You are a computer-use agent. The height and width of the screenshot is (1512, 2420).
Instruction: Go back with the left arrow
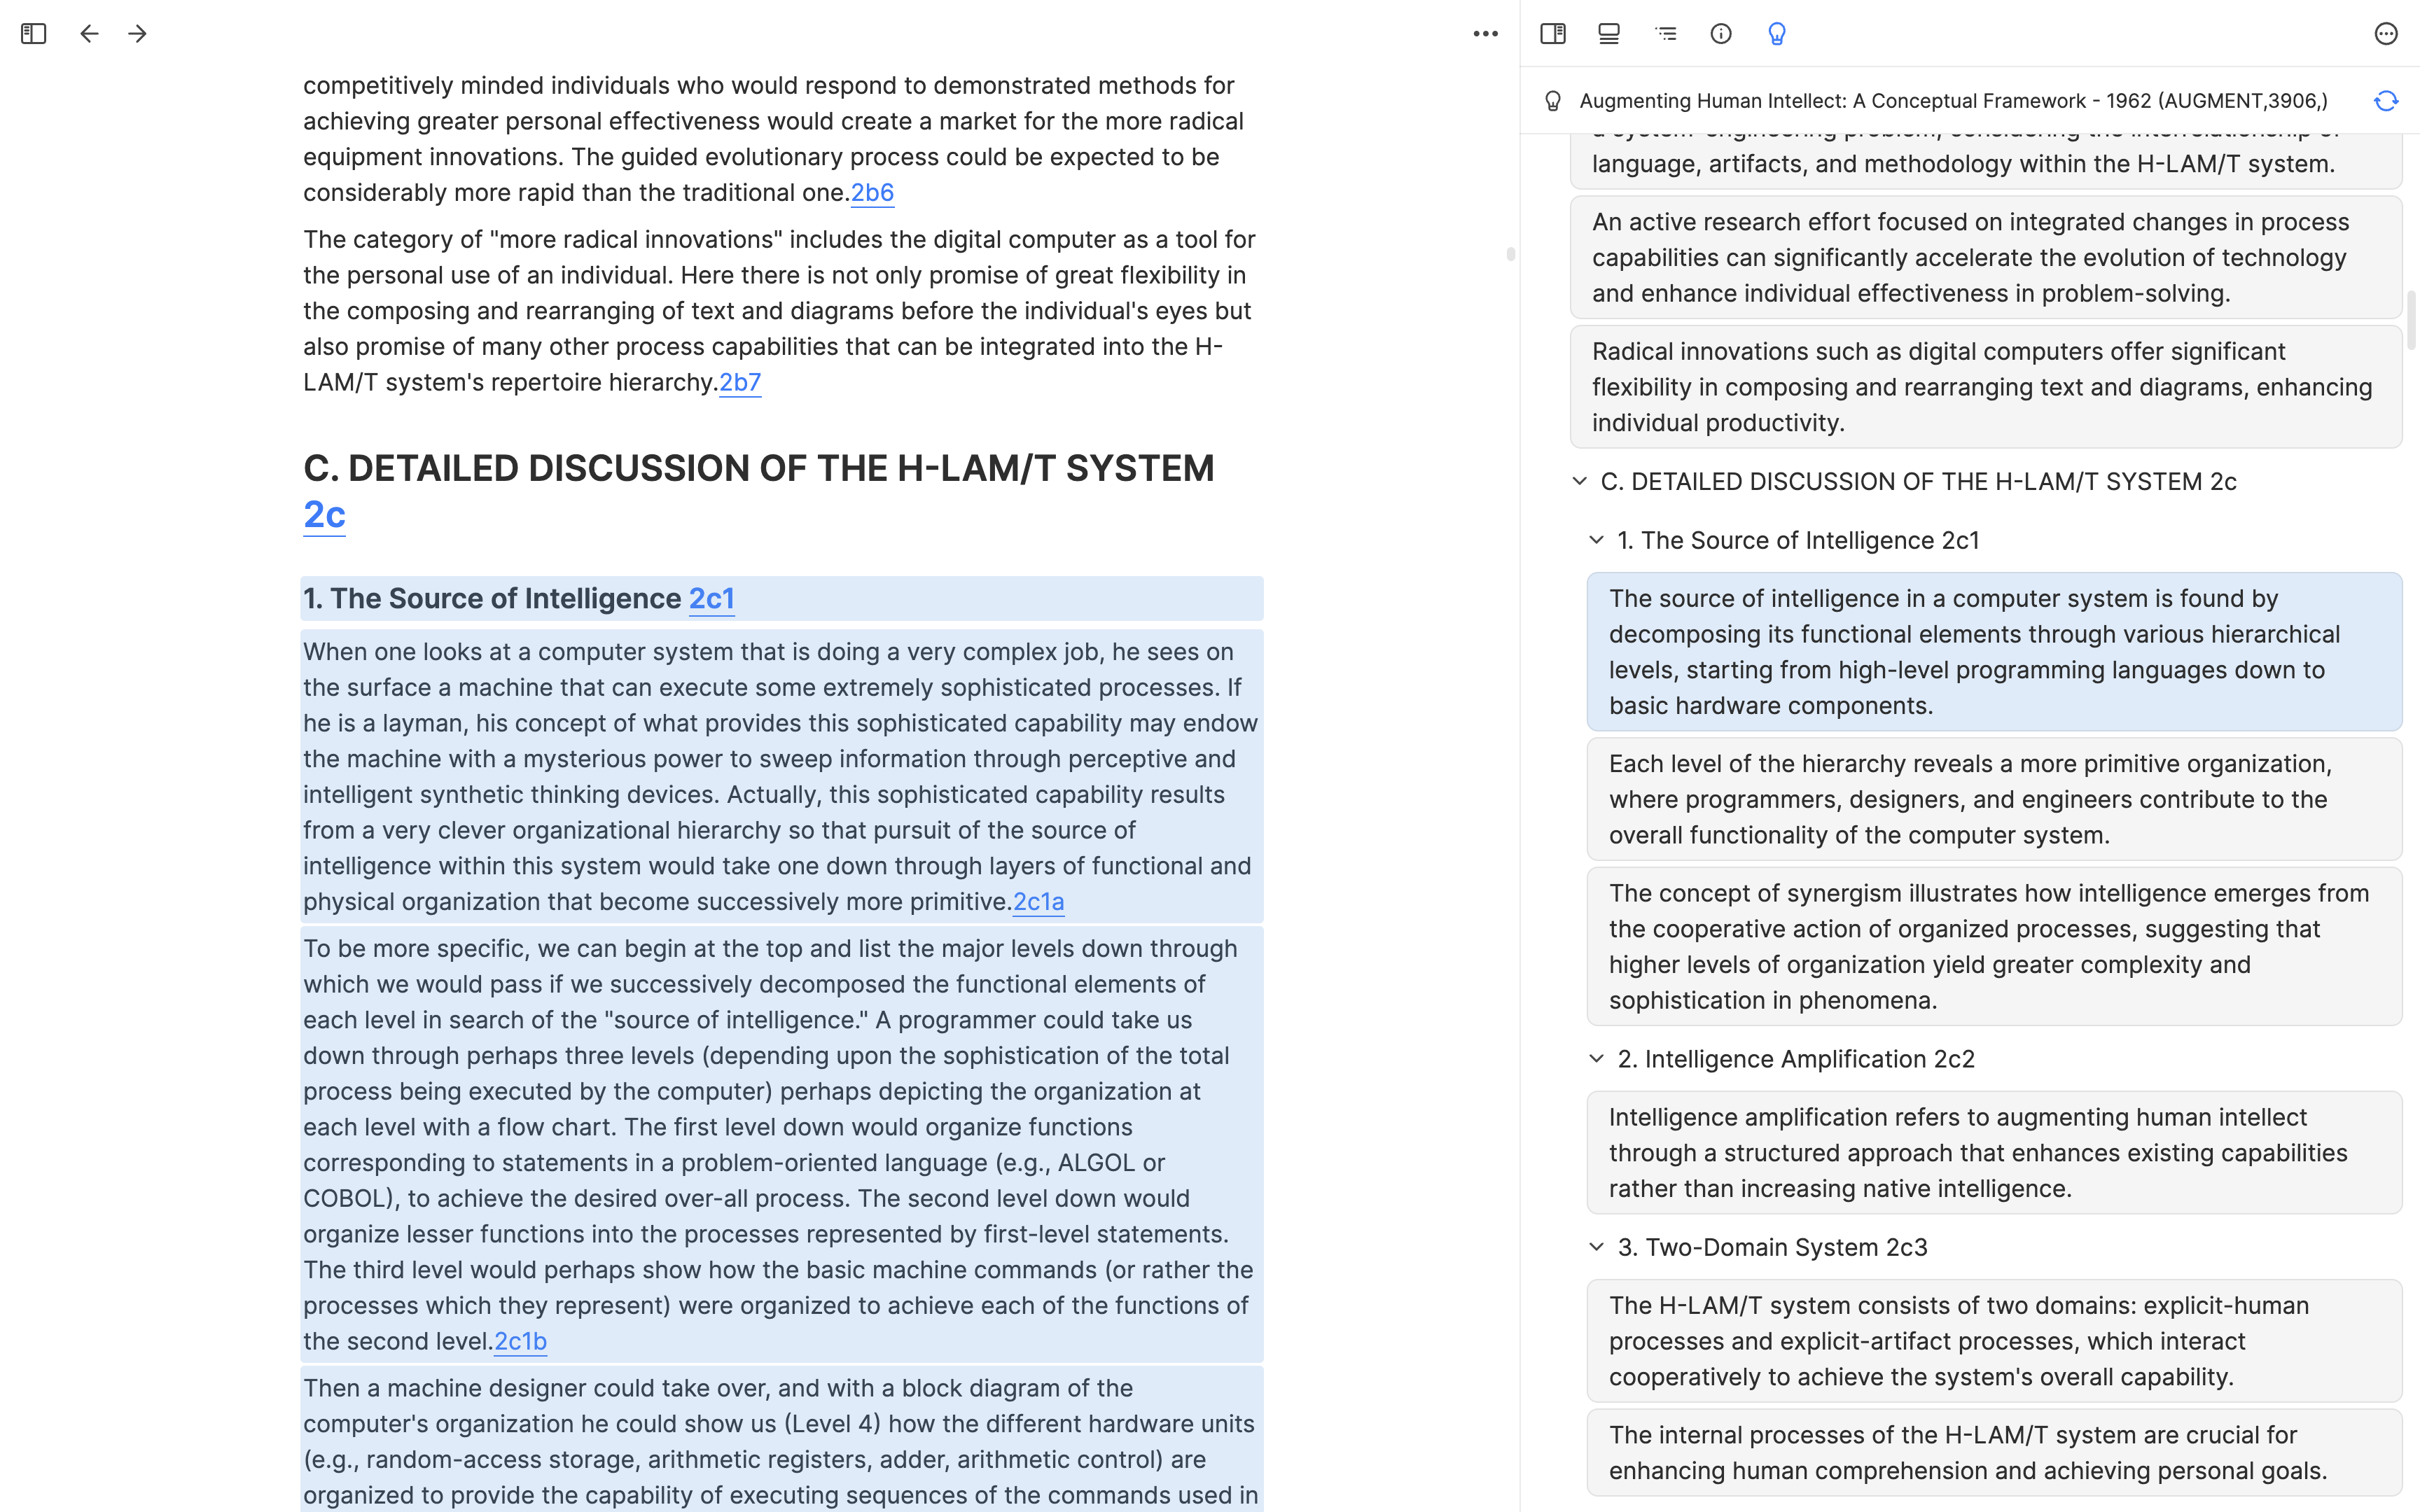89,34
